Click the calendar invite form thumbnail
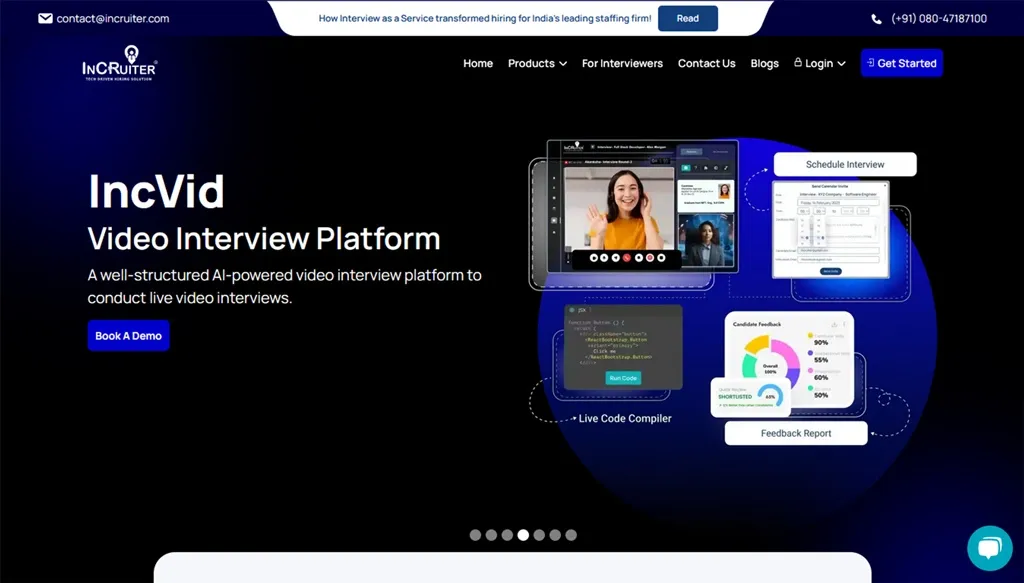This screenshot has height=583, width=1024. click(831, 229)
